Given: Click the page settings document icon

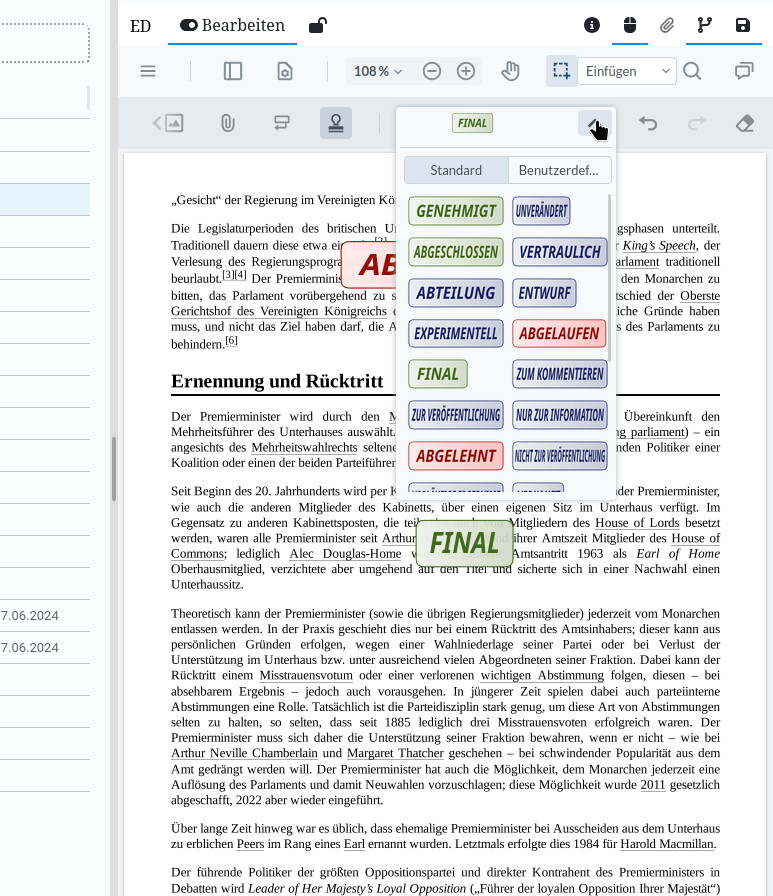Looking at the screenshot, I should pos(285,71).
